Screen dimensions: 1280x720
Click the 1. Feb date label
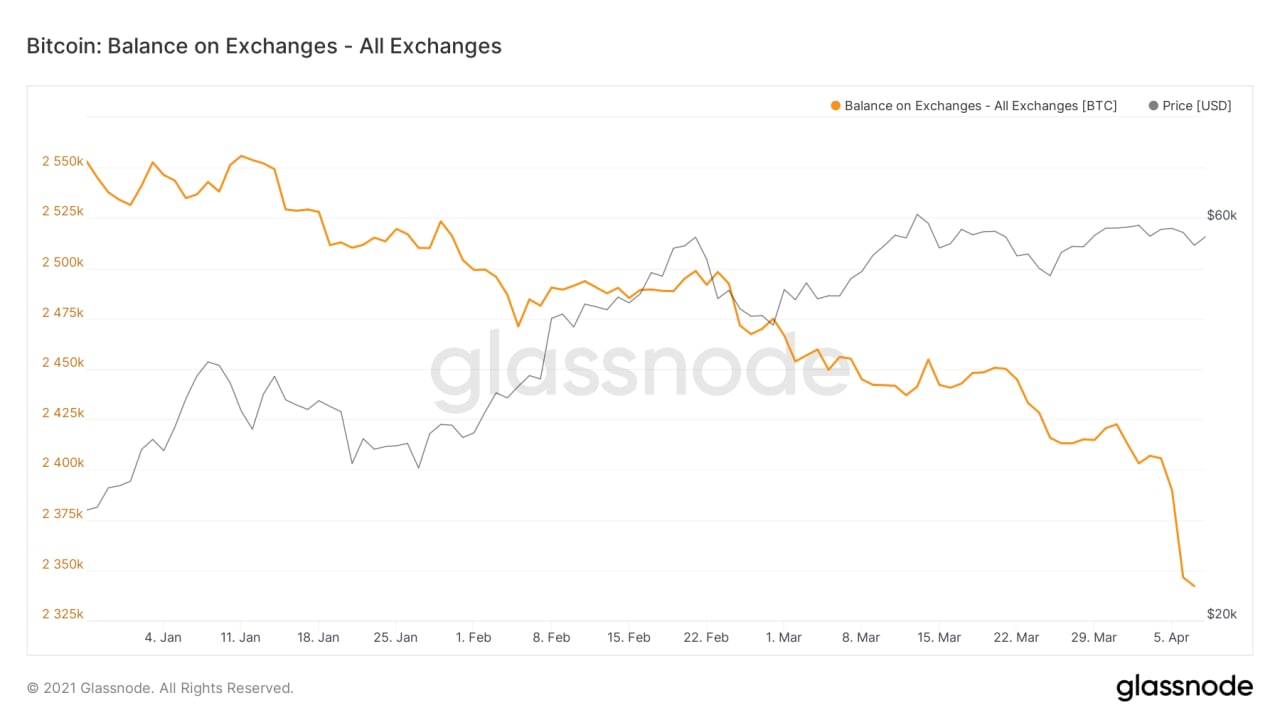tap(473, 637)
